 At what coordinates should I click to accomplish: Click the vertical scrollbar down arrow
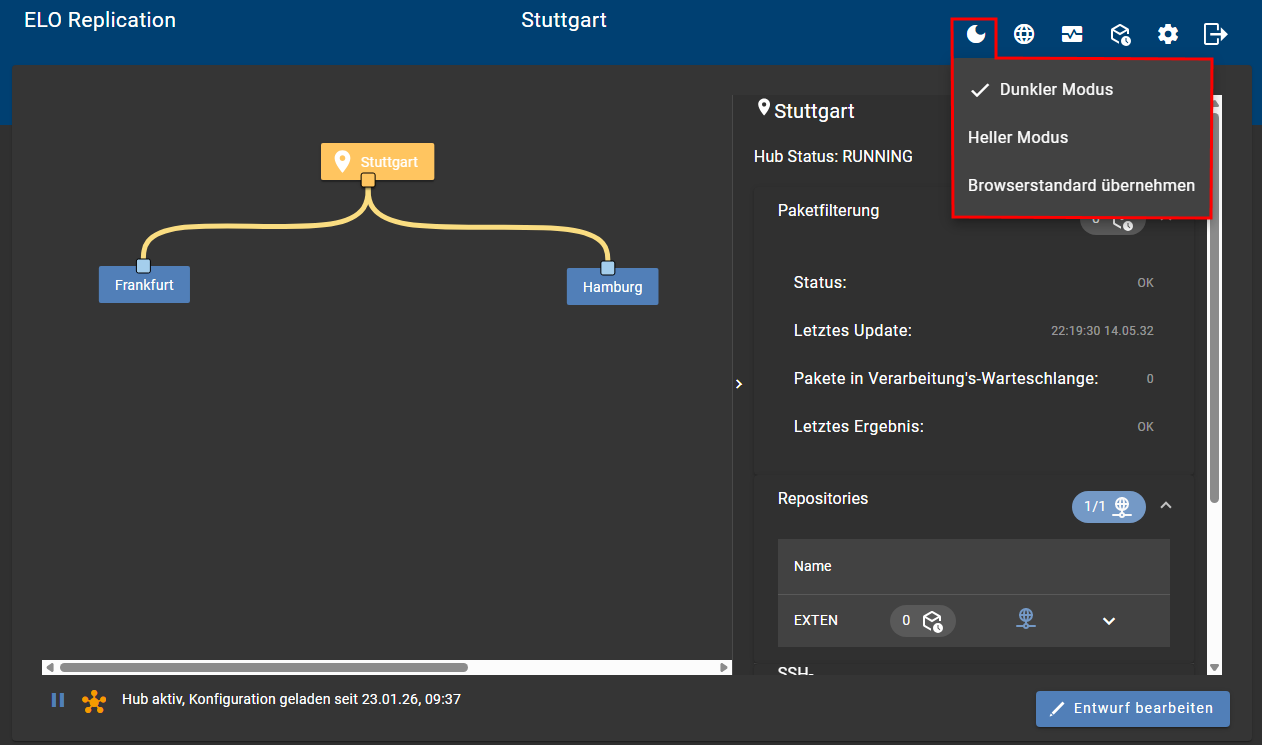pyautogui.click(x=1215, y=667)
